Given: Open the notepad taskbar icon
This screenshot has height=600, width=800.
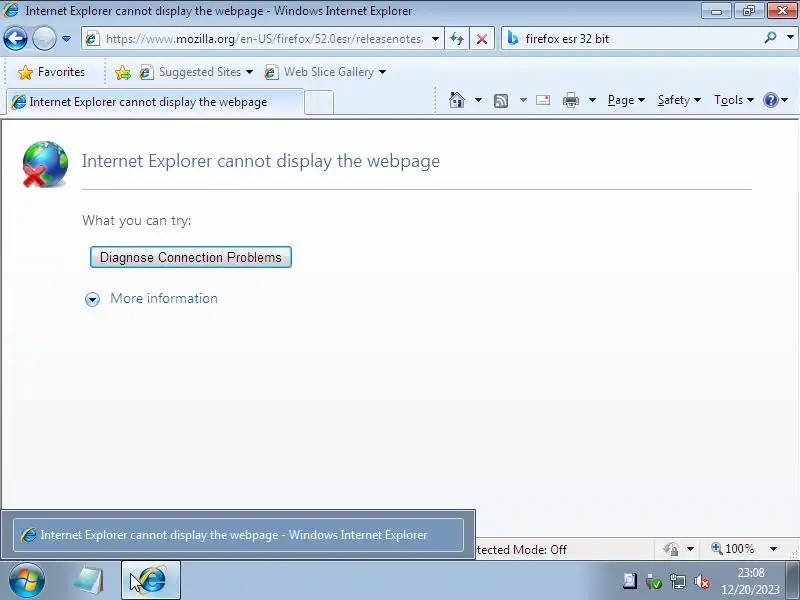Looking at the screenshot, I should click(x=89, y=580).
